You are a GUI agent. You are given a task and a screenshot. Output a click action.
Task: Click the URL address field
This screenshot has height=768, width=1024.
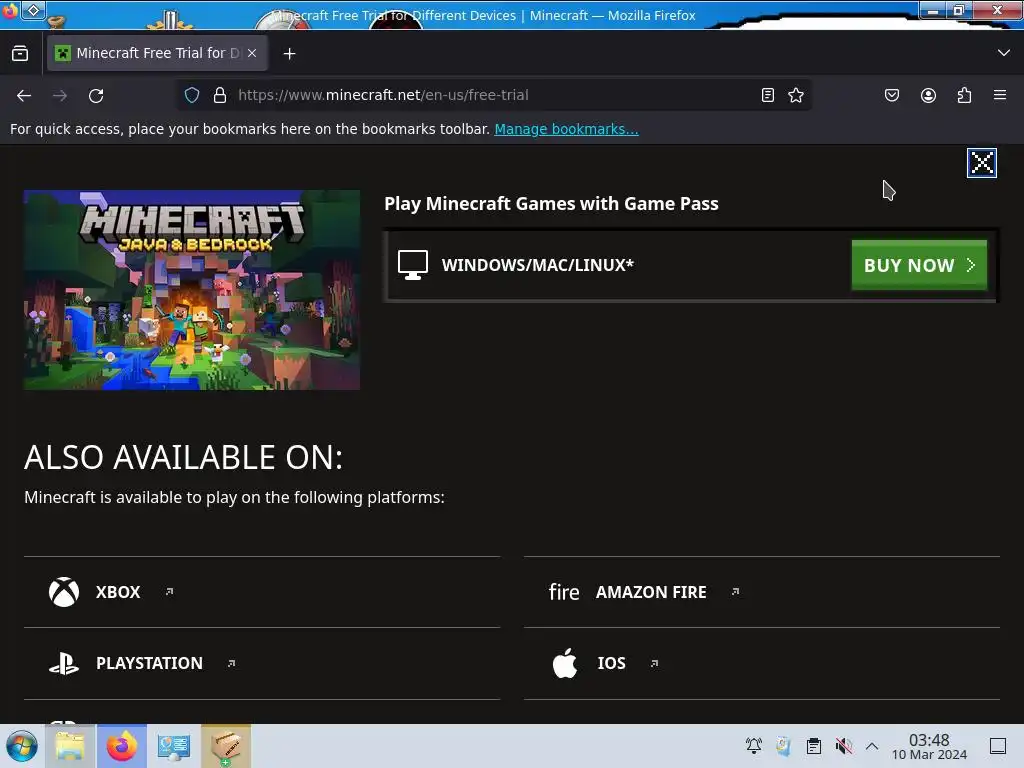(494, 95)
